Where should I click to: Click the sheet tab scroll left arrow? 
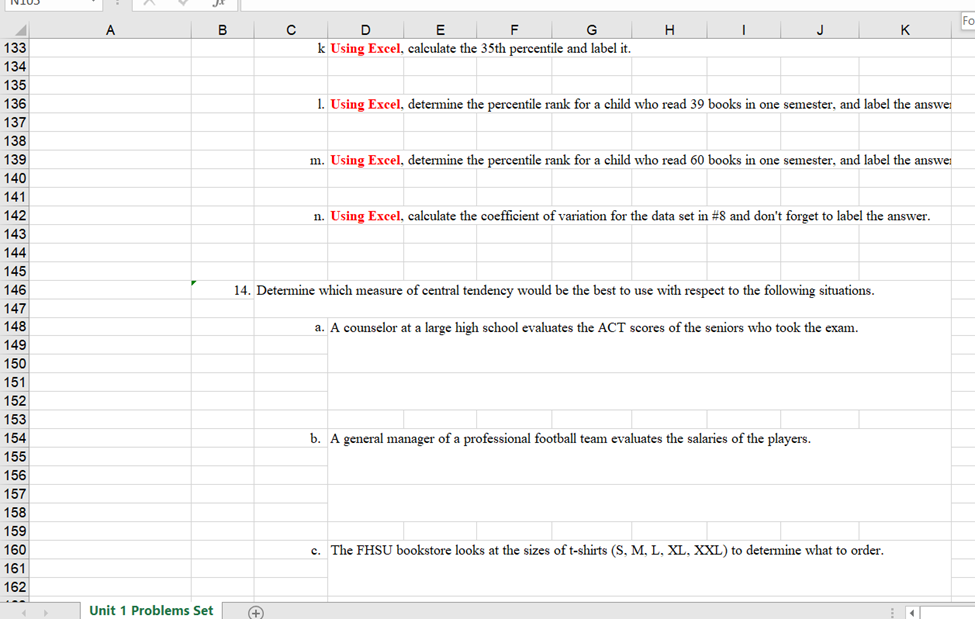[x=24, y=613]
